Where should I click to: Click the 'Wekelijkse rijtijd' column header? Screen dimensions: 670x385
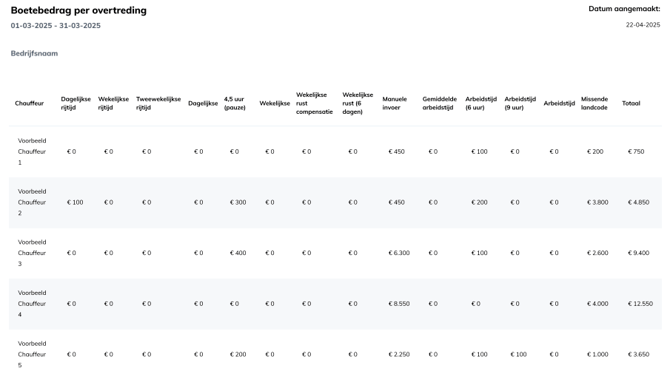click(113, 103)
